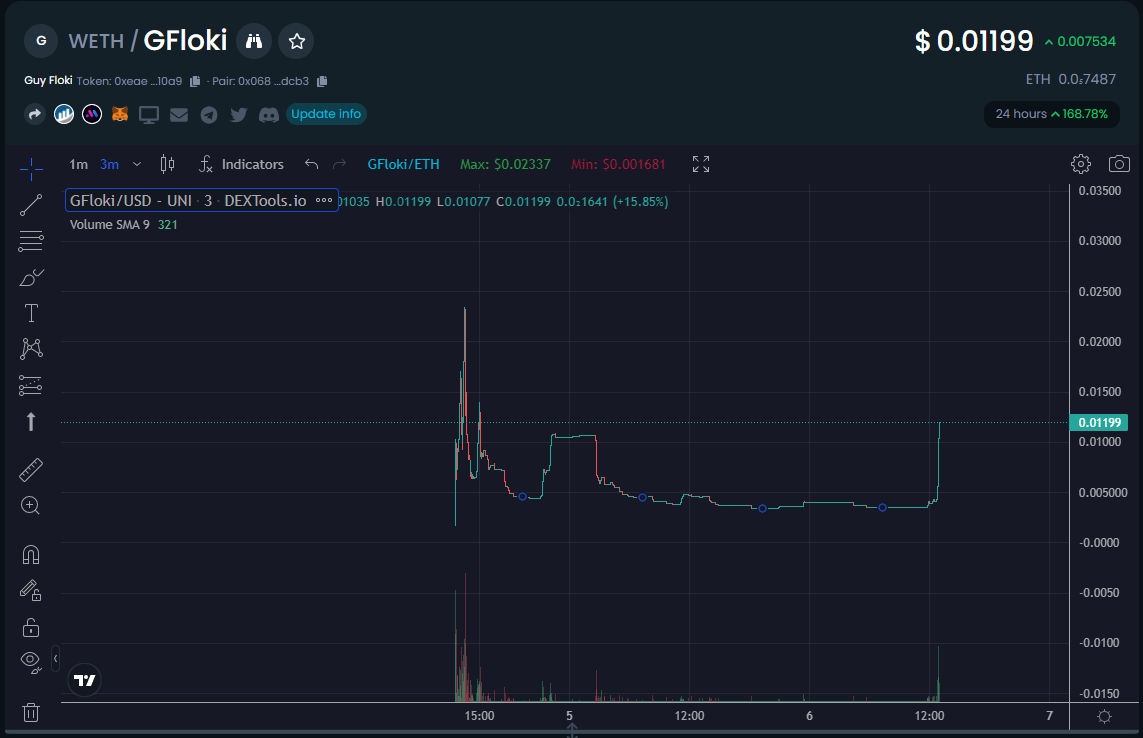
Task: Select the crosshair cursor tool
Action: (x=31, y=169)
